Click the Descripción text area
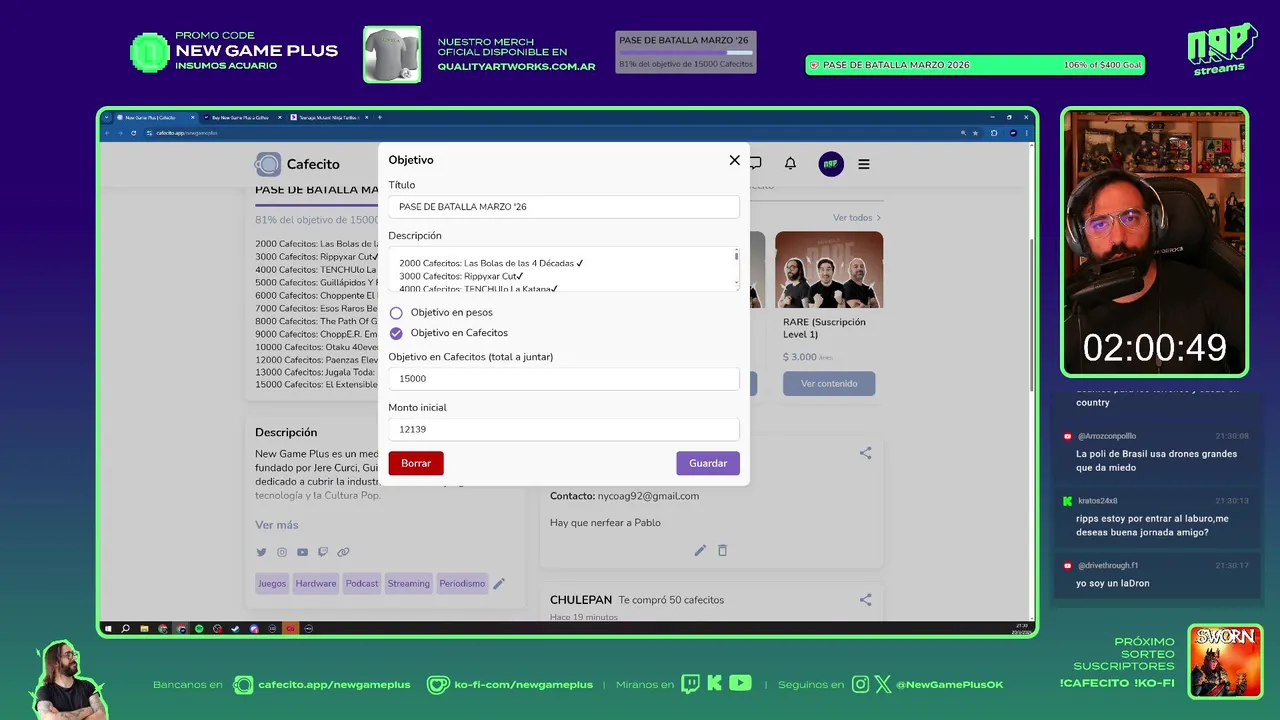 (x=564, y=269)
